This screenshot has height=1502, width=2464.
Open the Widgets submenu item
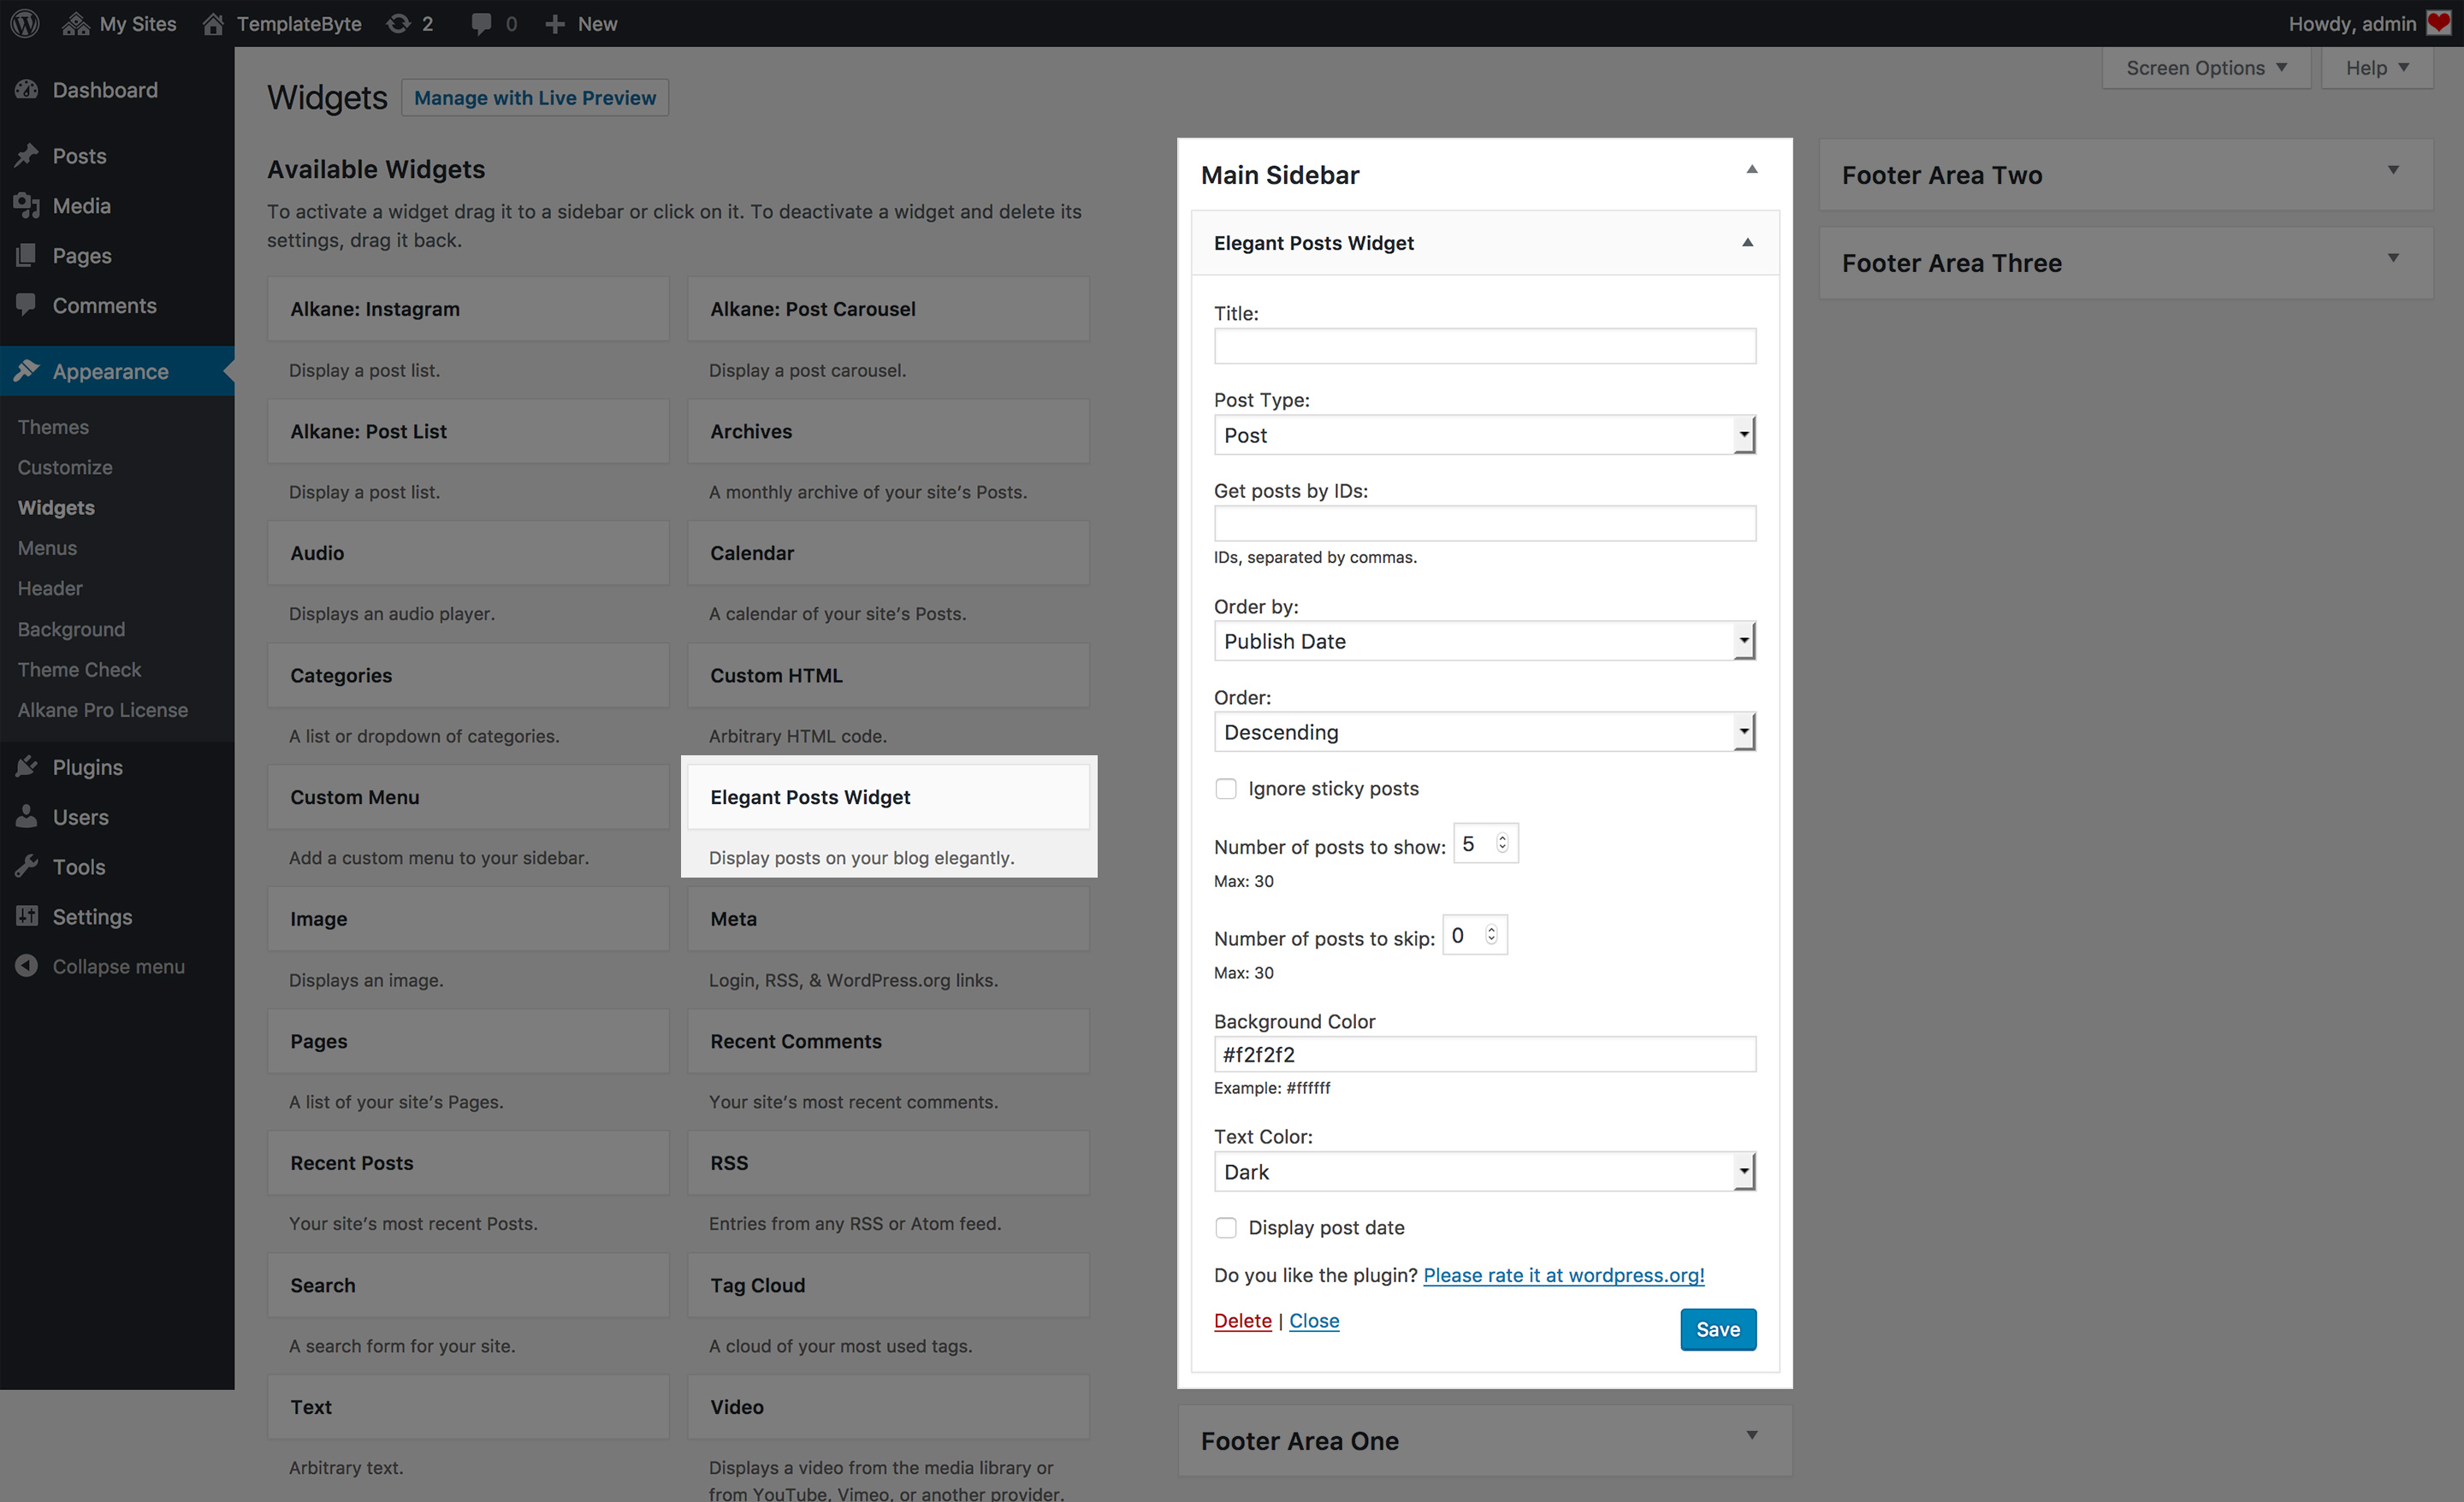click(56, 507)
